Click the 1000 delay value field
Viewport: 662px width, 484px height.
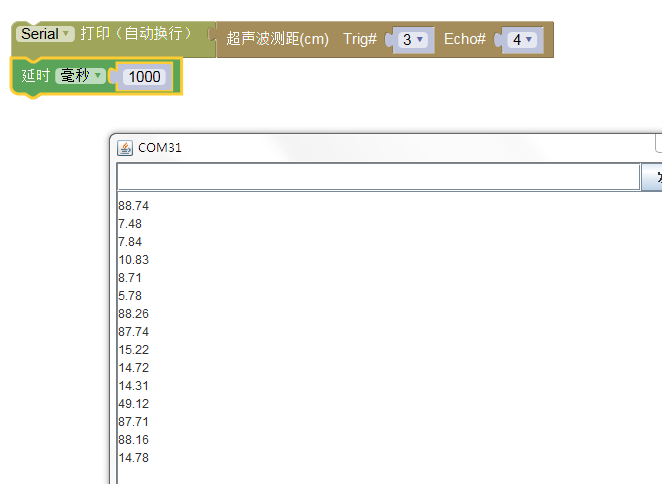pyautogui.click(x=144, y=77)
